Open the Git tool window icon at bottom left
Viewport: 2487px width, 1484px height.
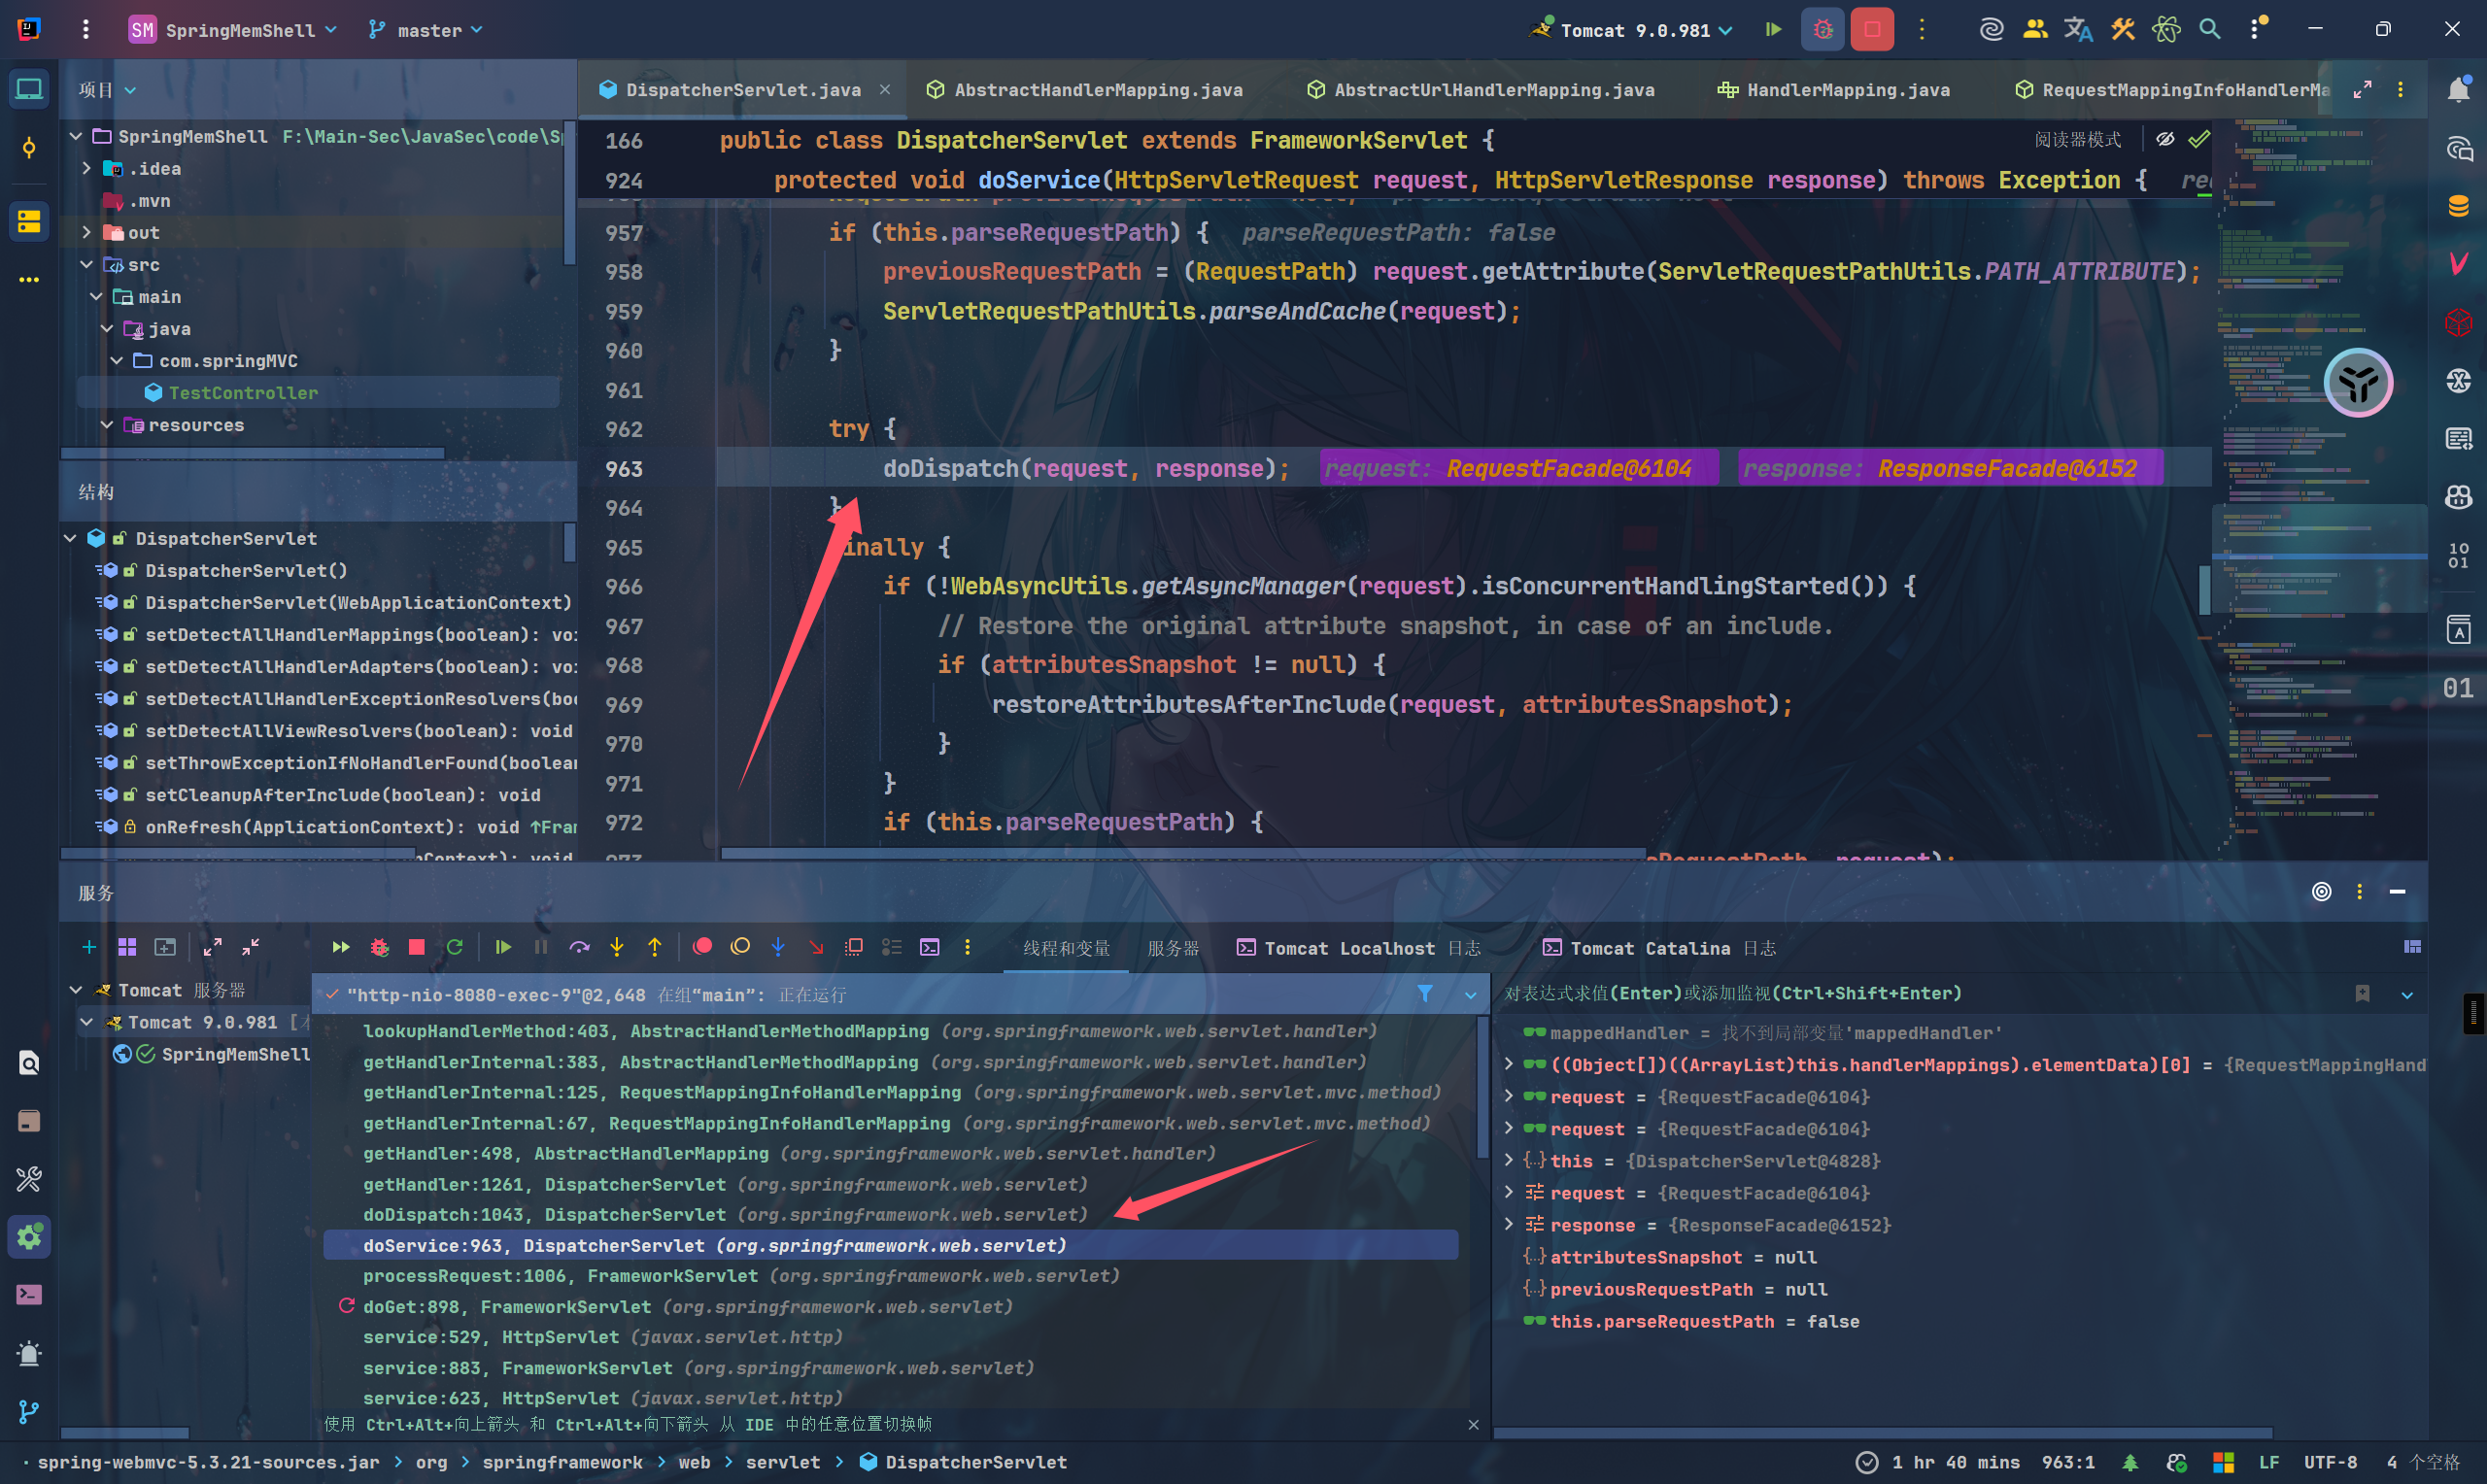[29, 1411]
